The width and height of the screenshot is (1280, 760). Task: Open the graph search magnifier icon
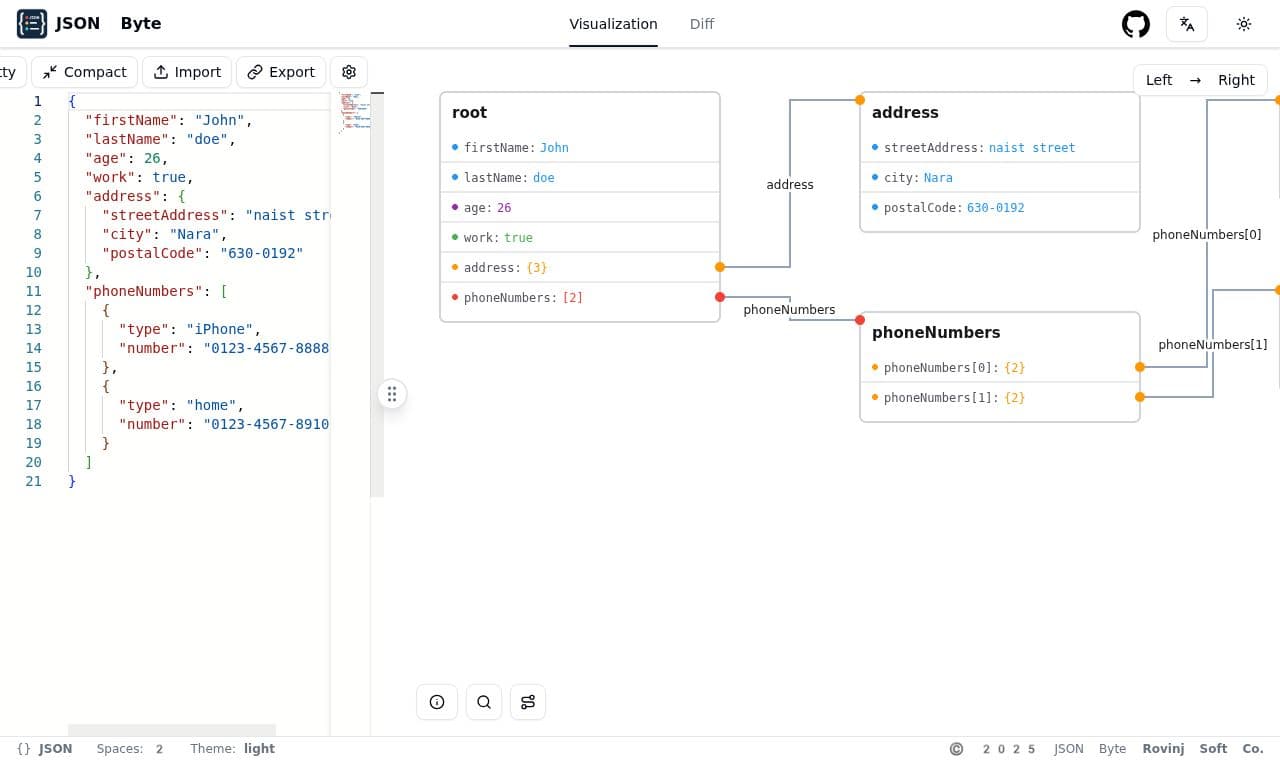coord(484,702)
